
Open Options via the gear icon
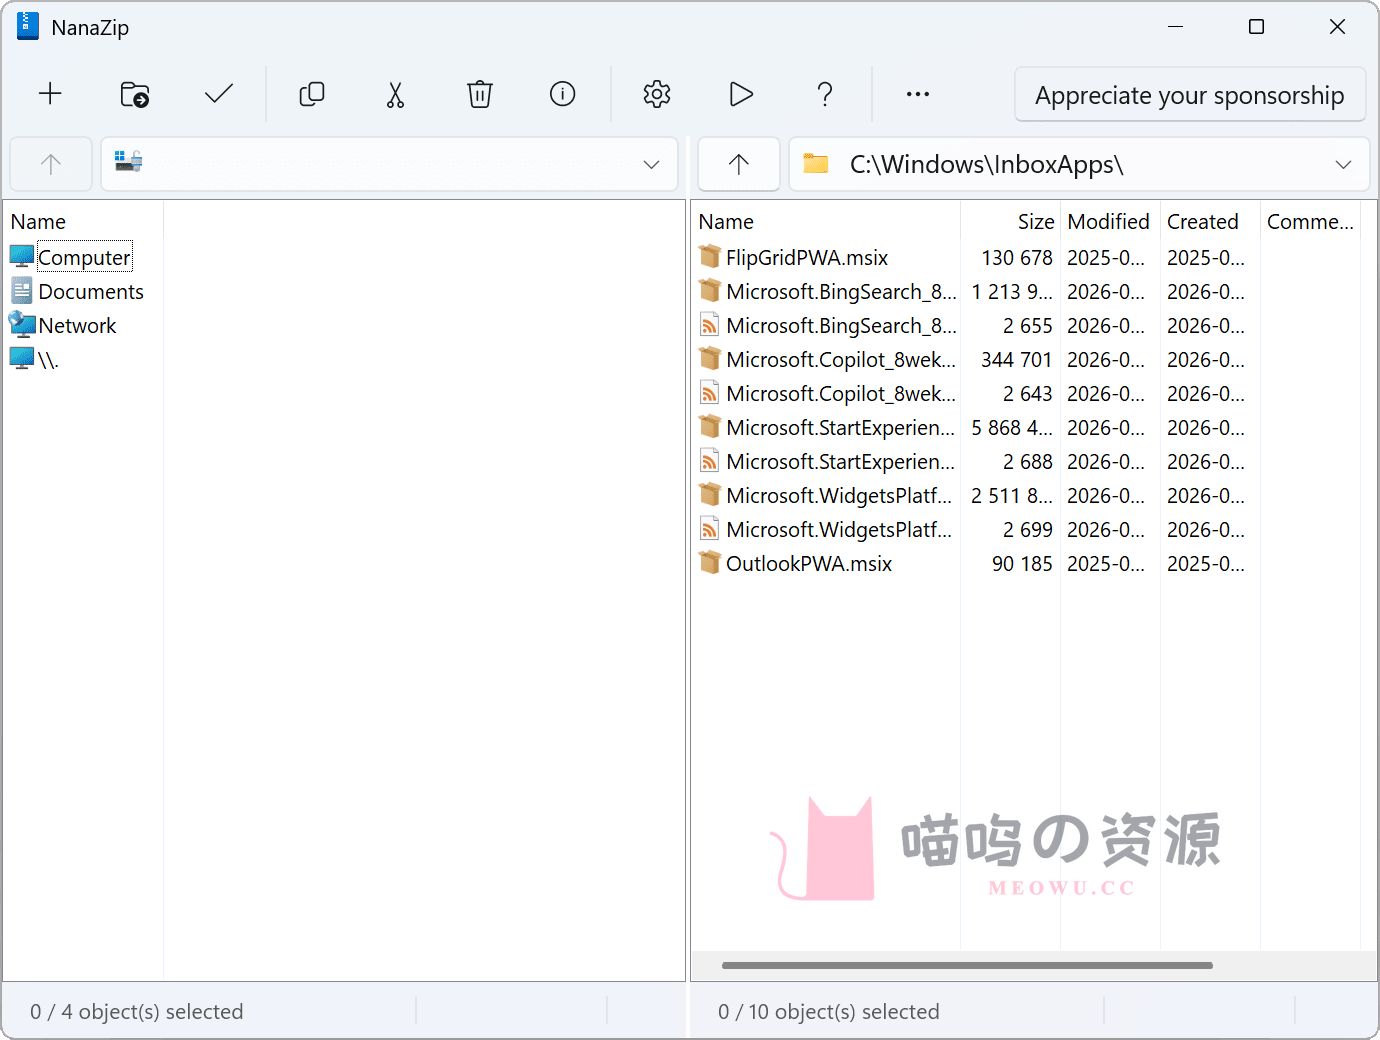point(656,94)
